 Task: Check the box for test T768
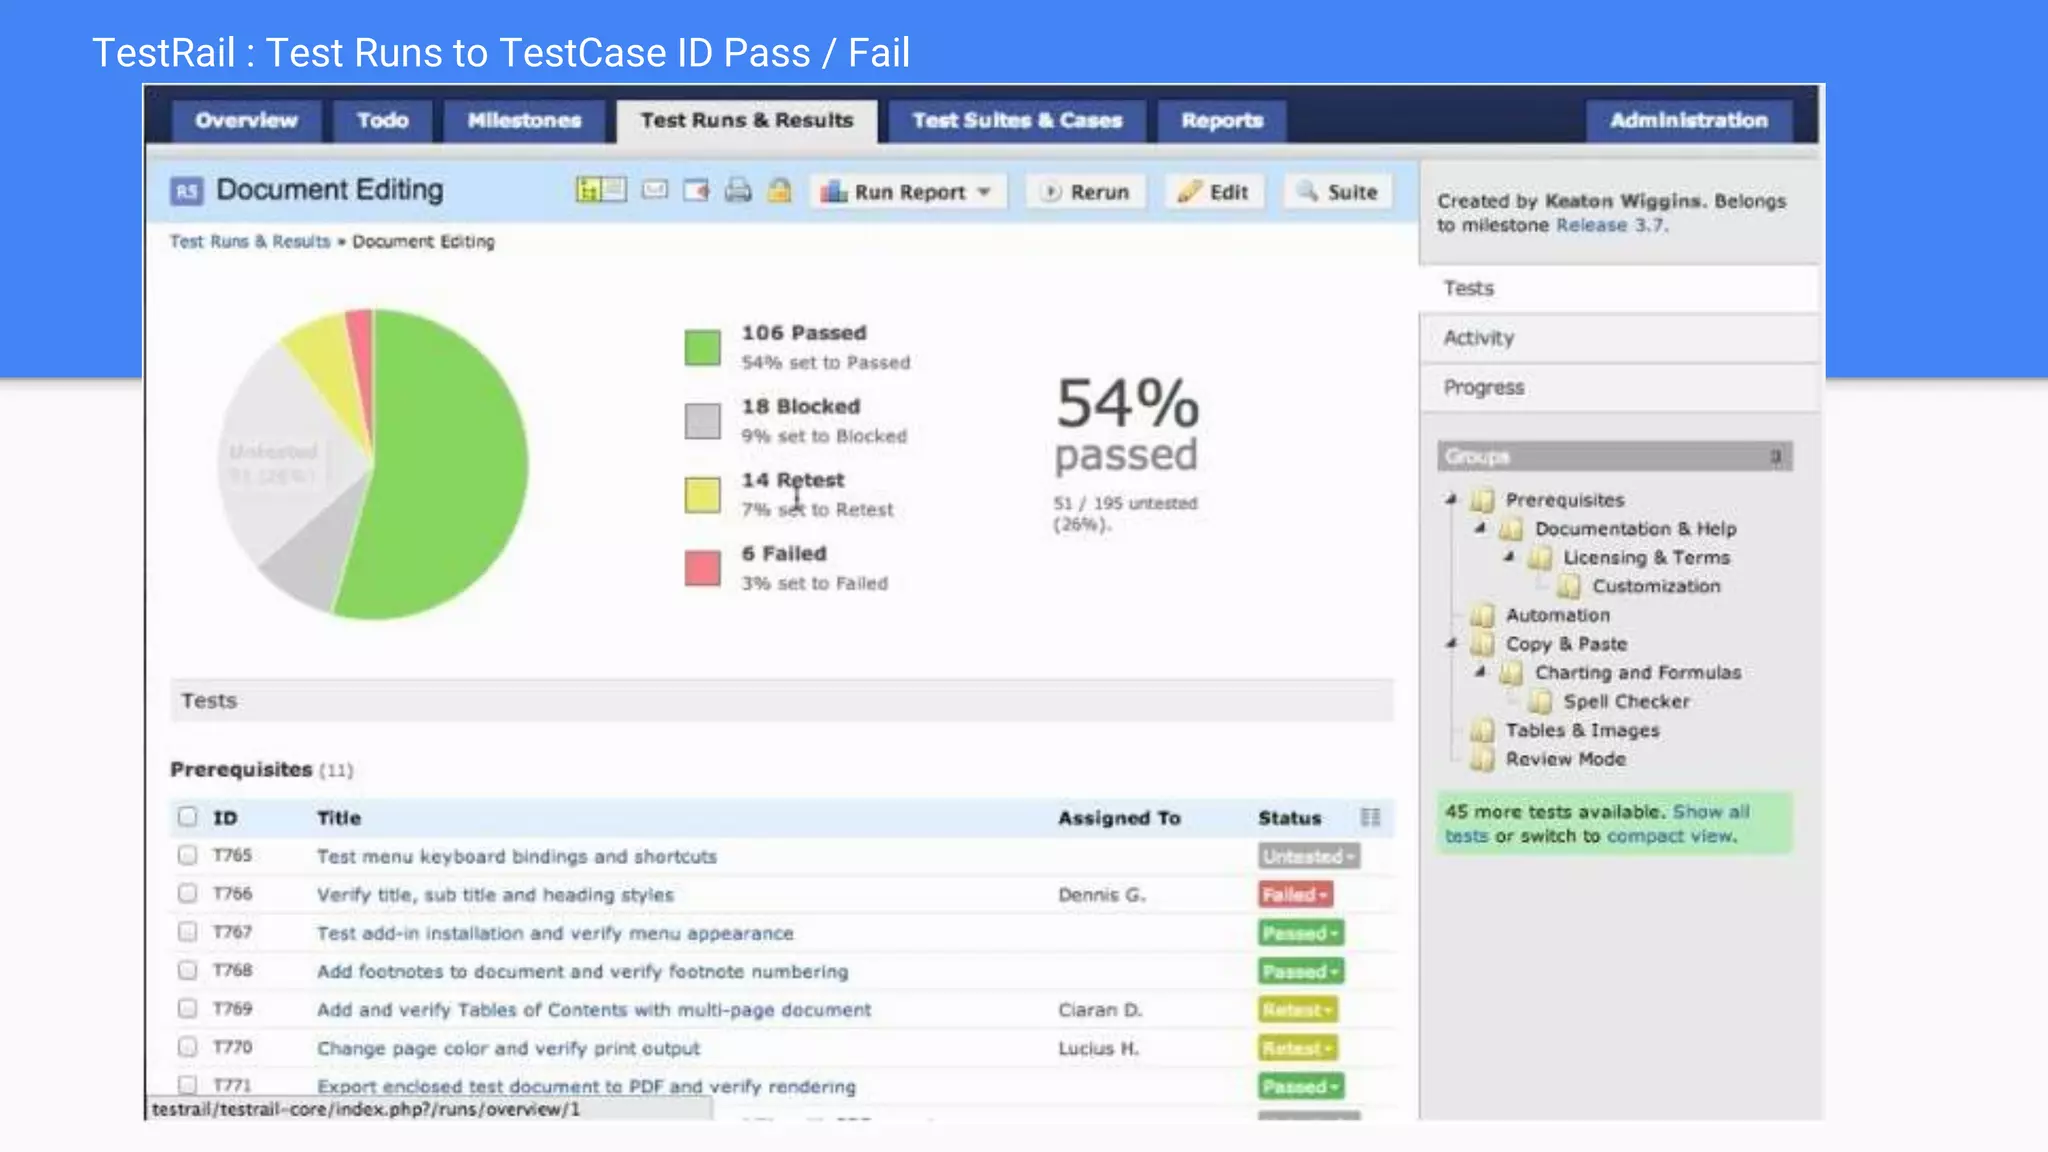tap(187, 970)
